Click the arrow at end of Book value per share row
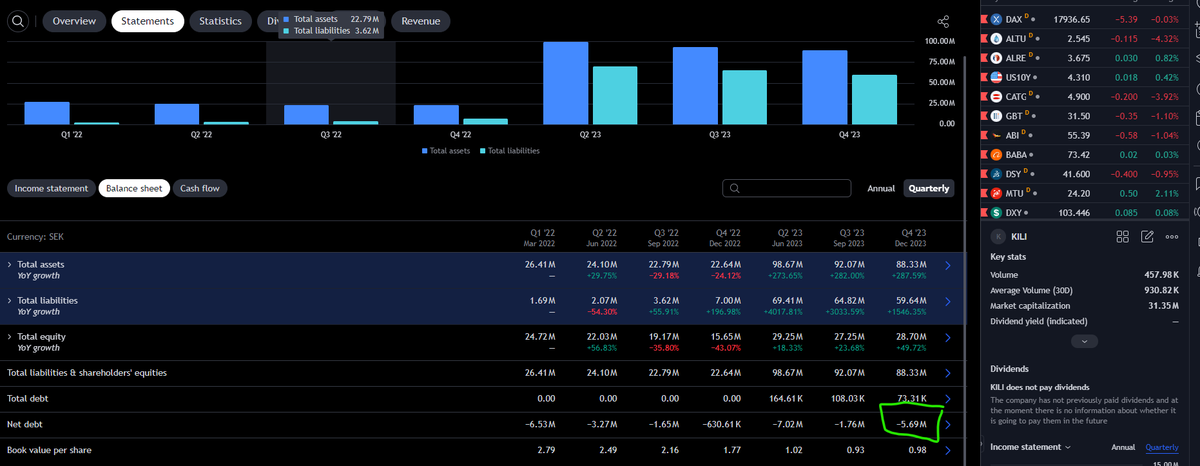This screenshot has height=466, width=1200. [x=948, y=451]
